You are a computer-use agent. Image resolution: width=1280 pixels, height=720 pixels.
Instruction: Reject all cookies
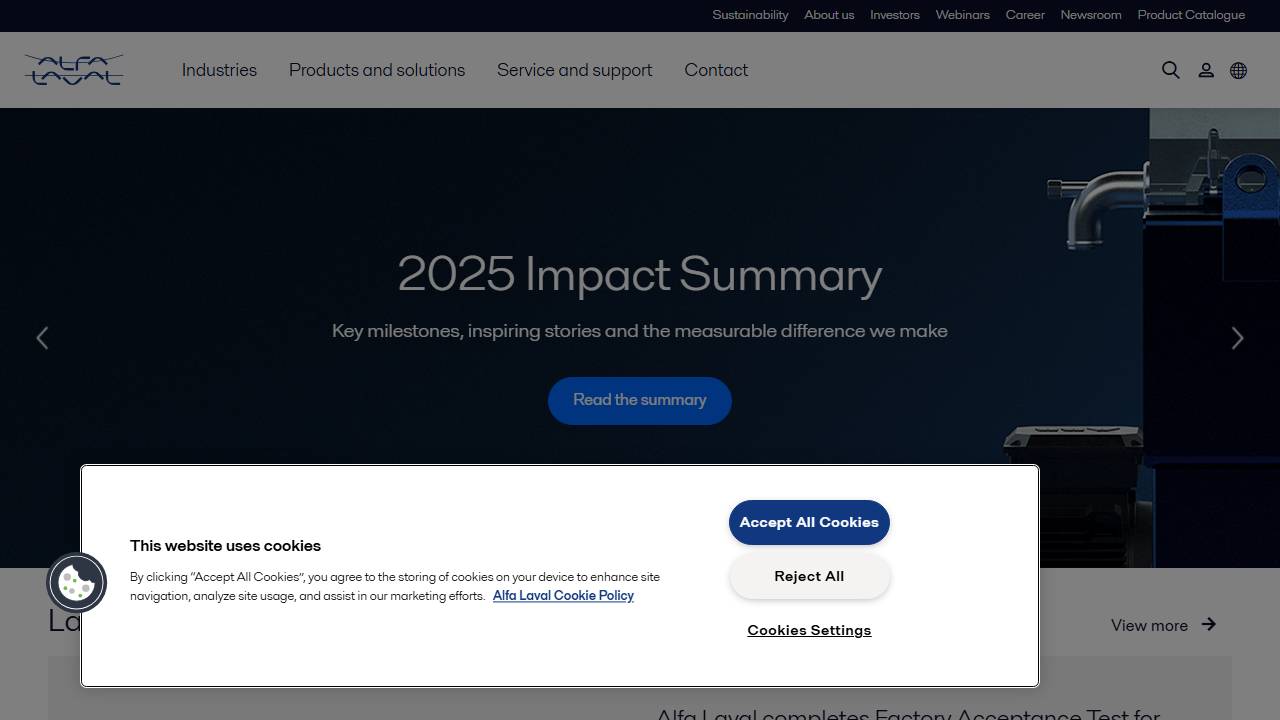[809, 576]
